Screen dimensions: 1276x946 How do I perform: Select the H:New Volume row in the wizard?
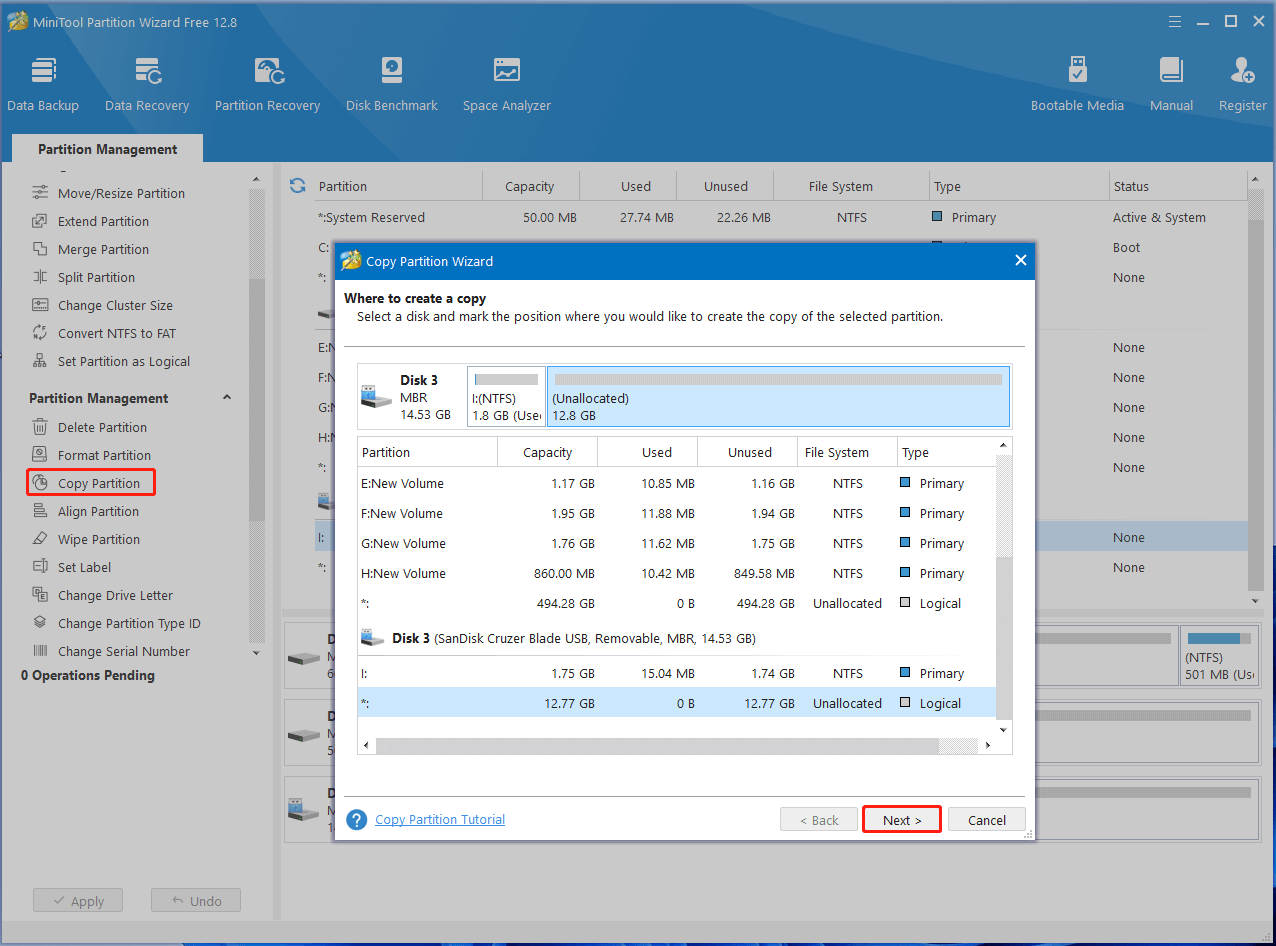coord(677,573)
